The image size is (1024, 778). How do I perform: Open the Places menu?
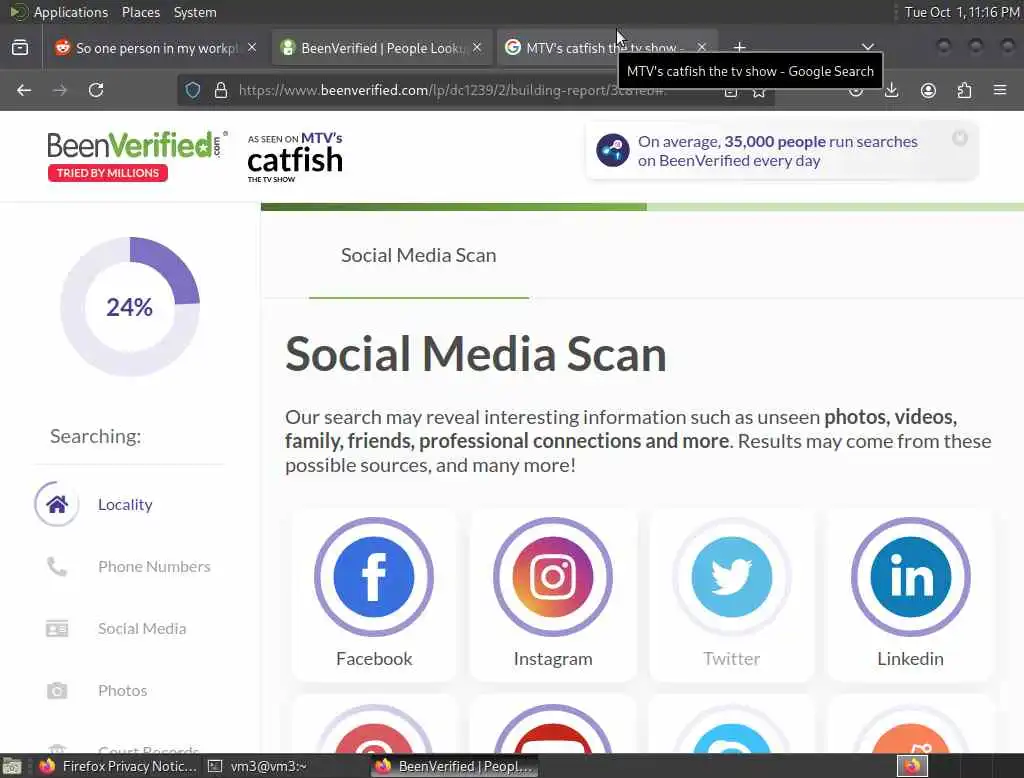(140, 12)
